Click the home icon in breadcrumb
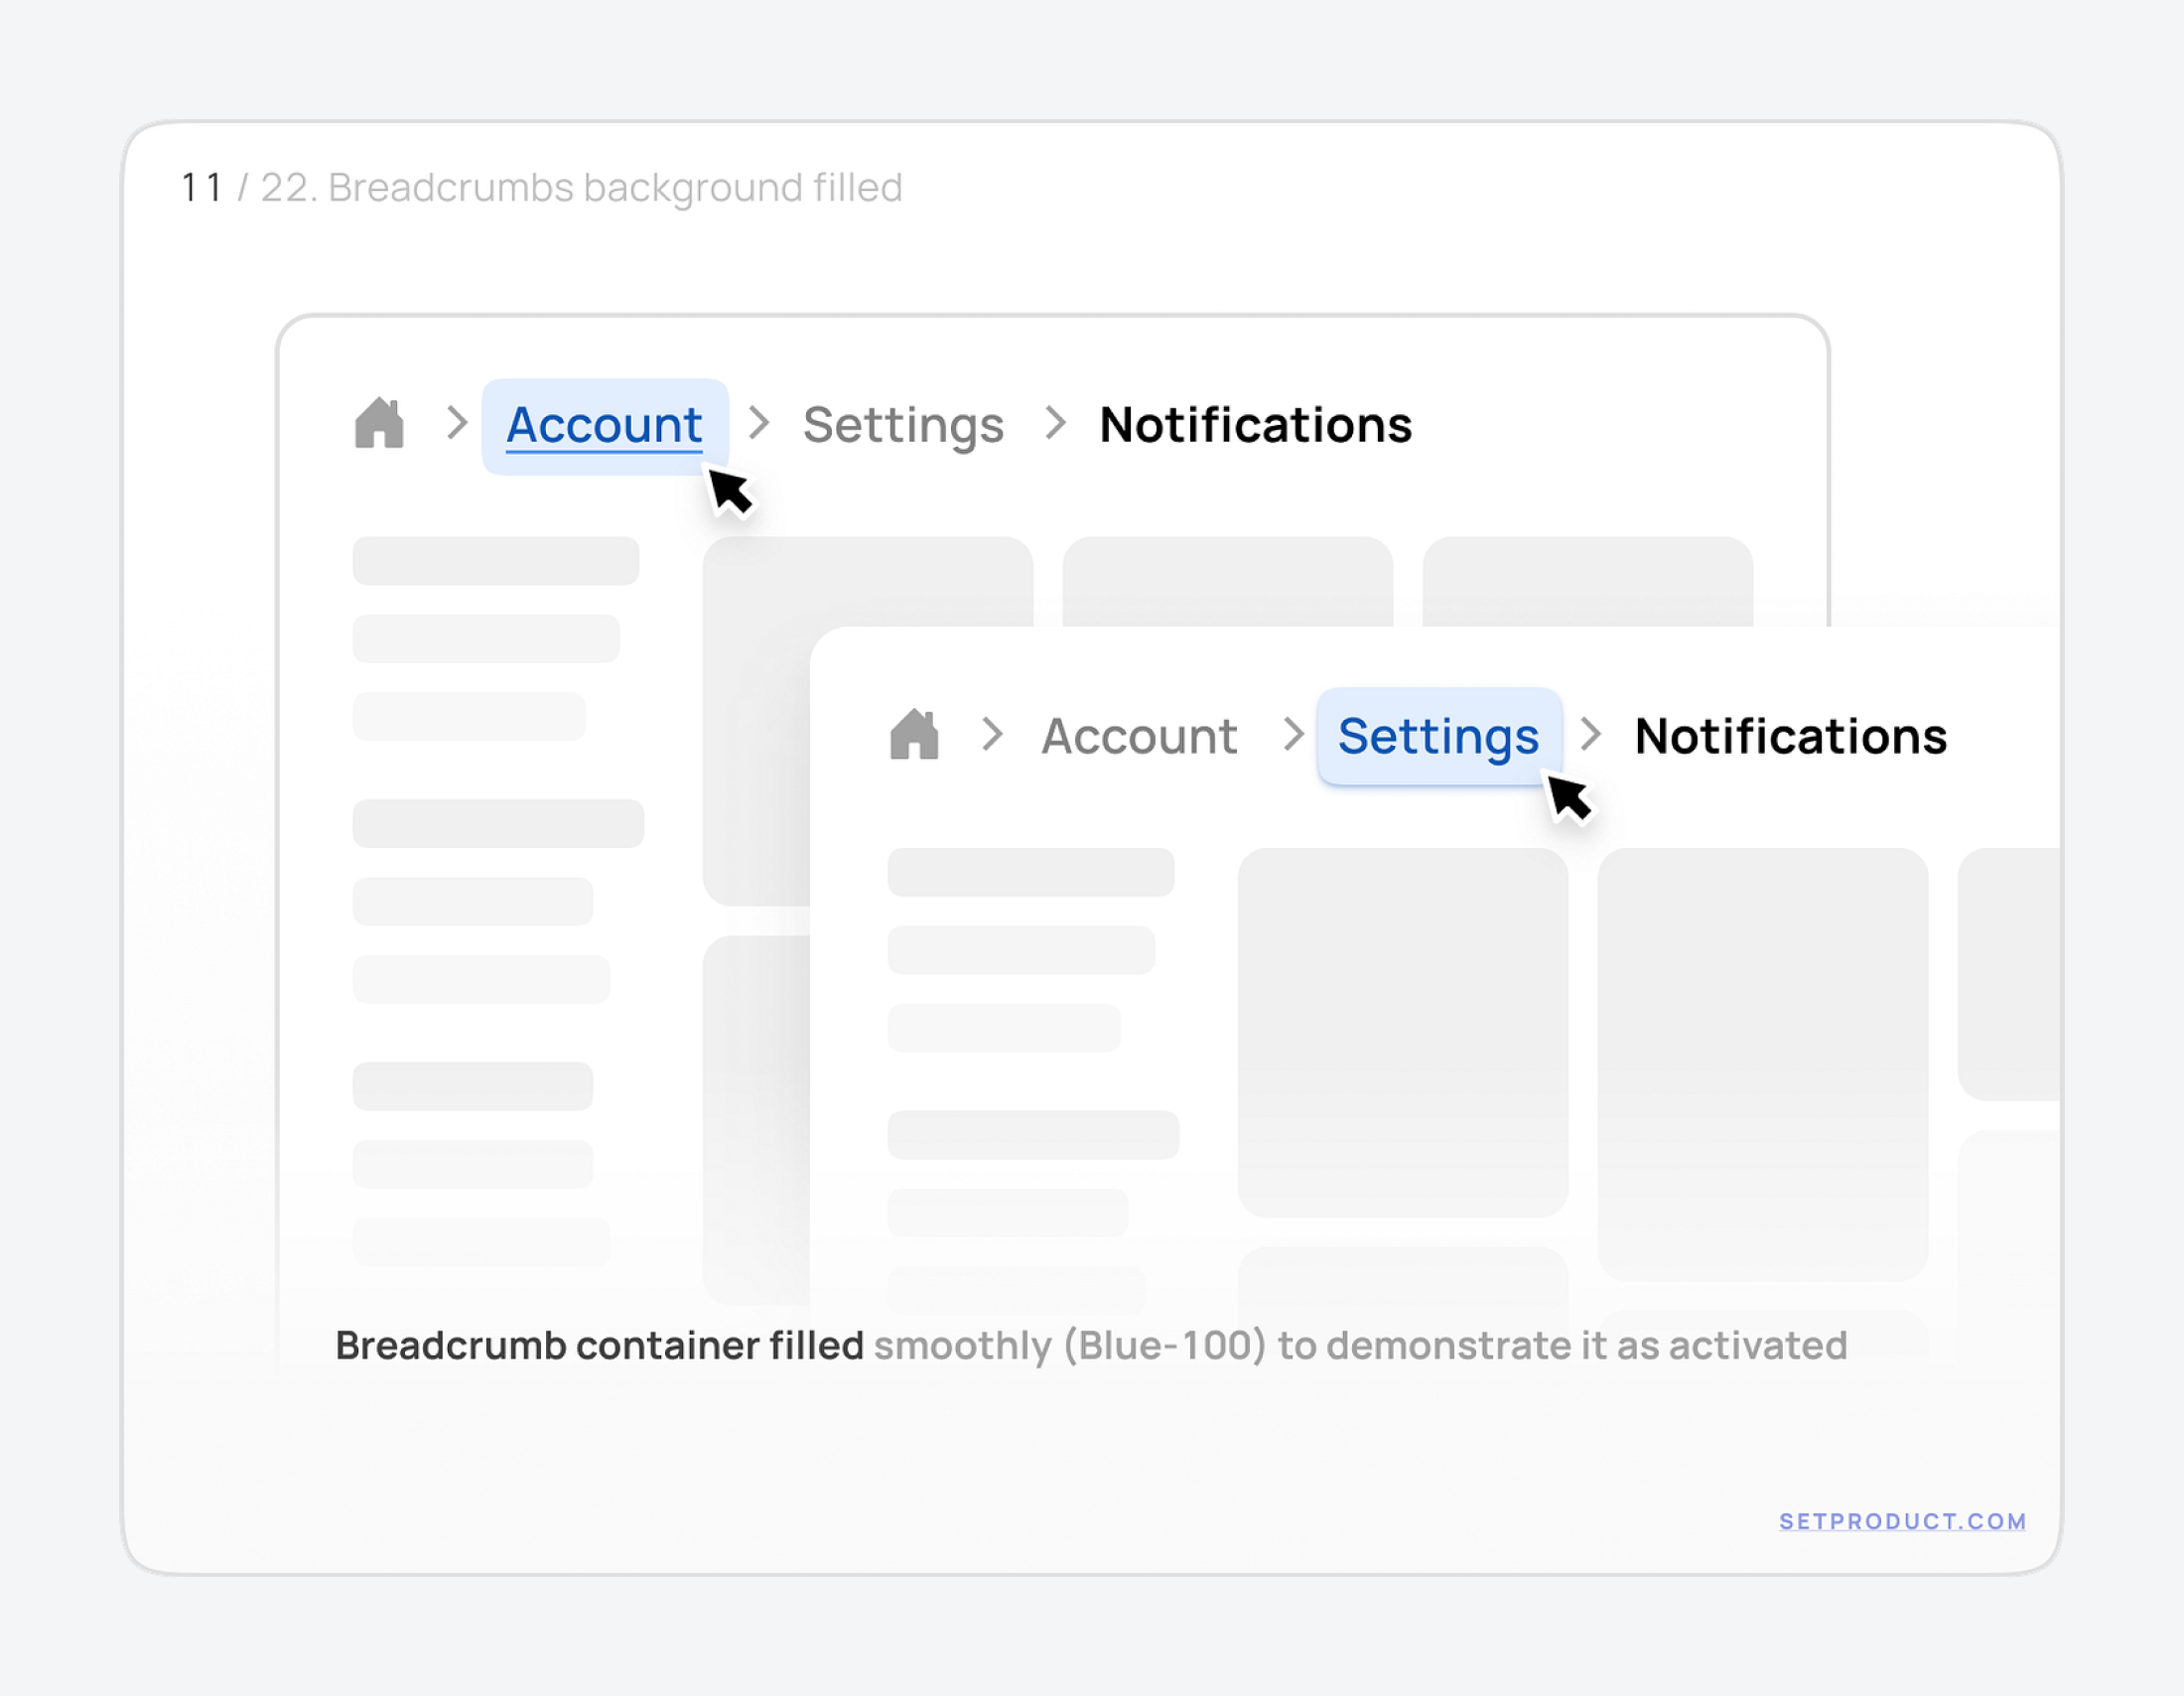This screenshot has width=2184, height=1696. point(379,420)
